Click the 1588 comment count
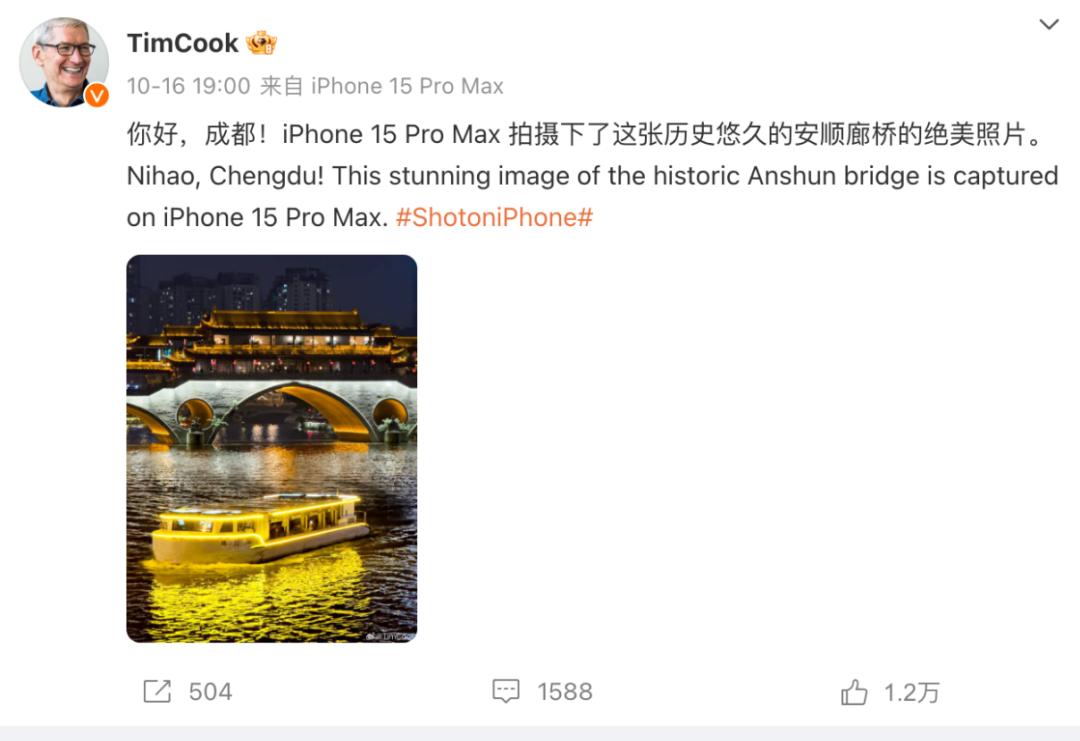Image resolution: width=1080 pixels, height=741 pixels. [565, 691]
